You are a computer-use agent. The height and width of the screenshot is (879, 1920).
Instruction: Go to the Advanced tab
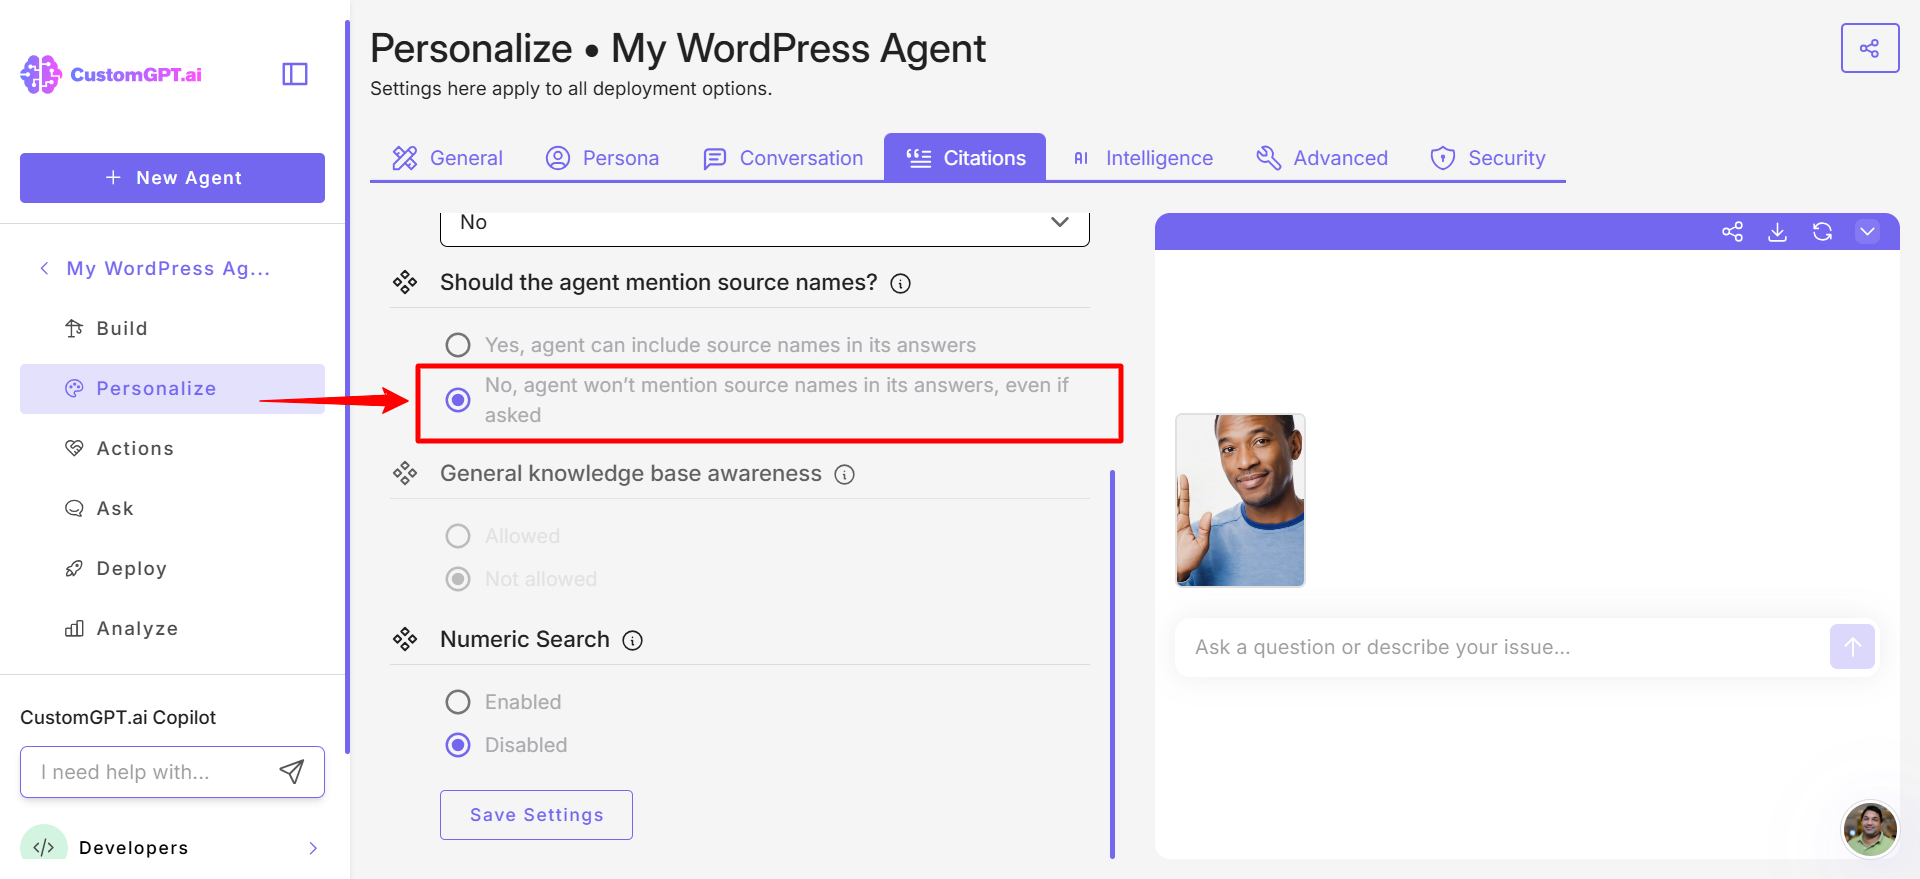(x=1322, y=158)
